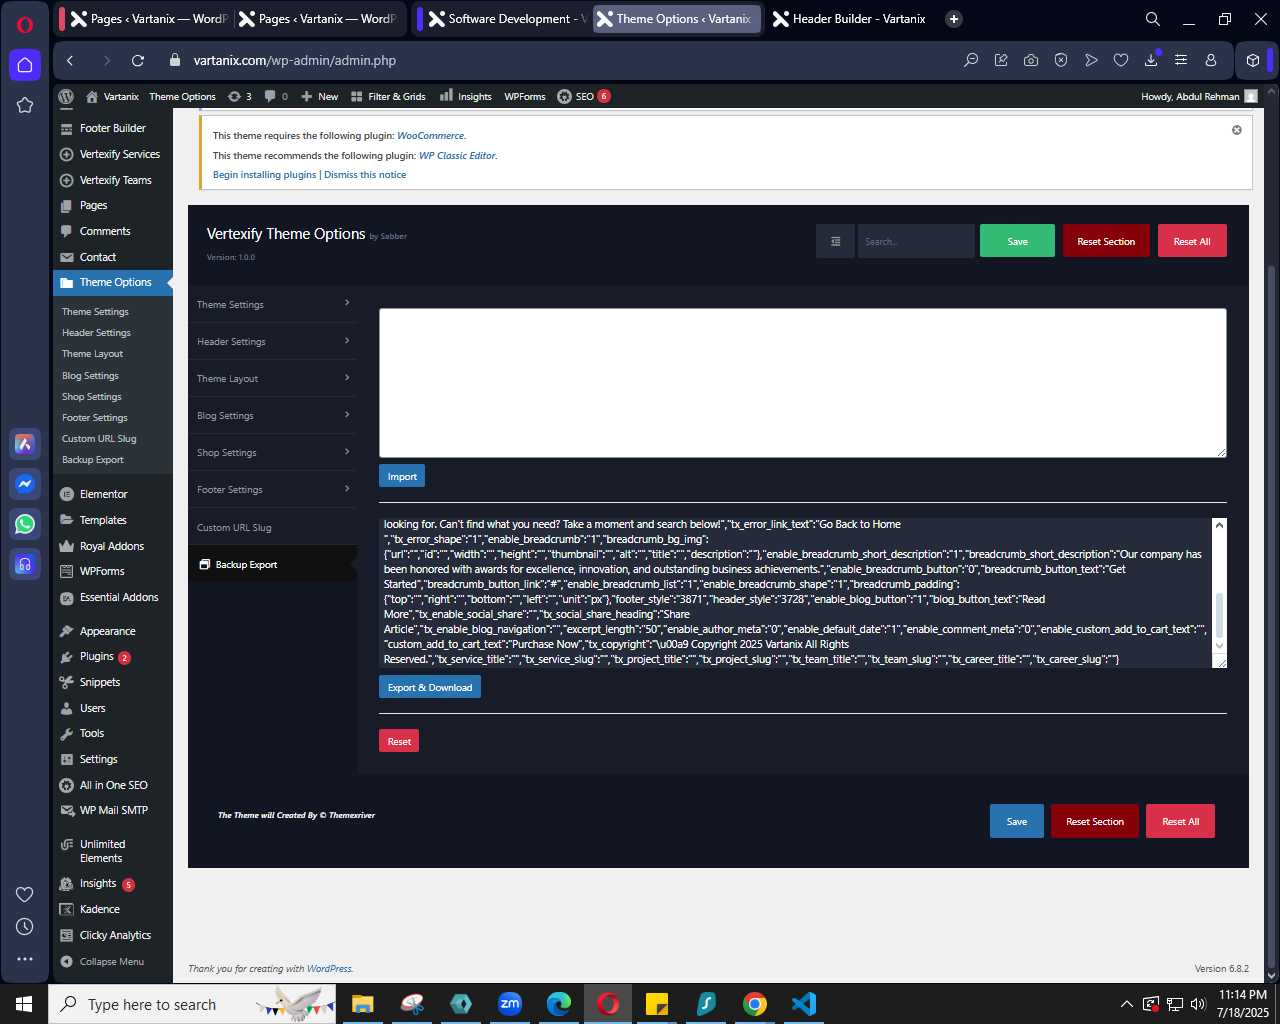Expand Footer Settings section
The image size is (1280, 1024).
pos(272,489)
